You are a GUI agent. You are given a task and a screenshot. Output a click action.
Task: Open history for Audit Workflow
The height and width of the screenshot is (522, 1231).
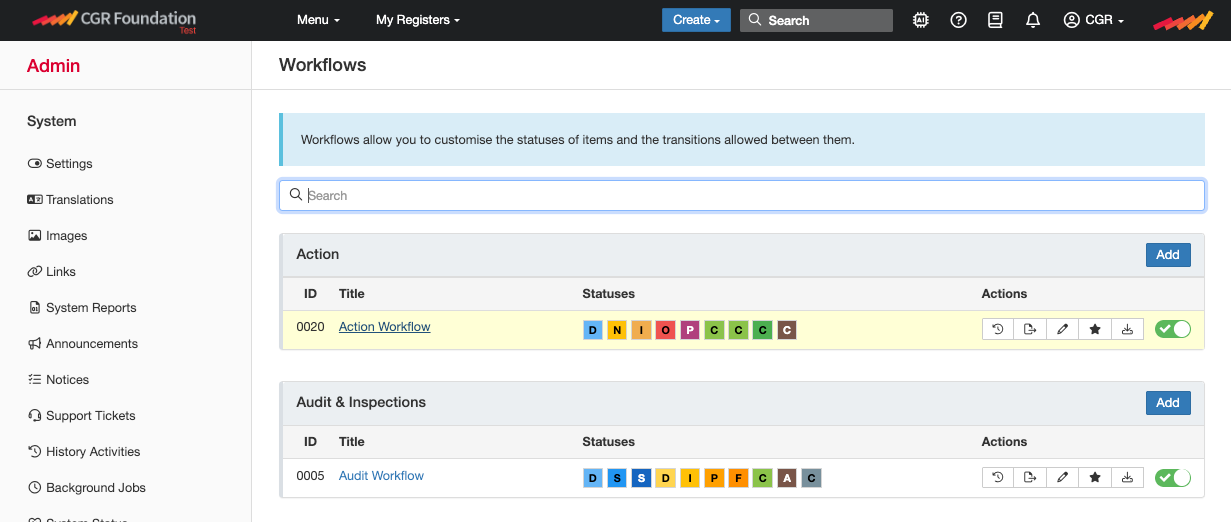(998, 477)
